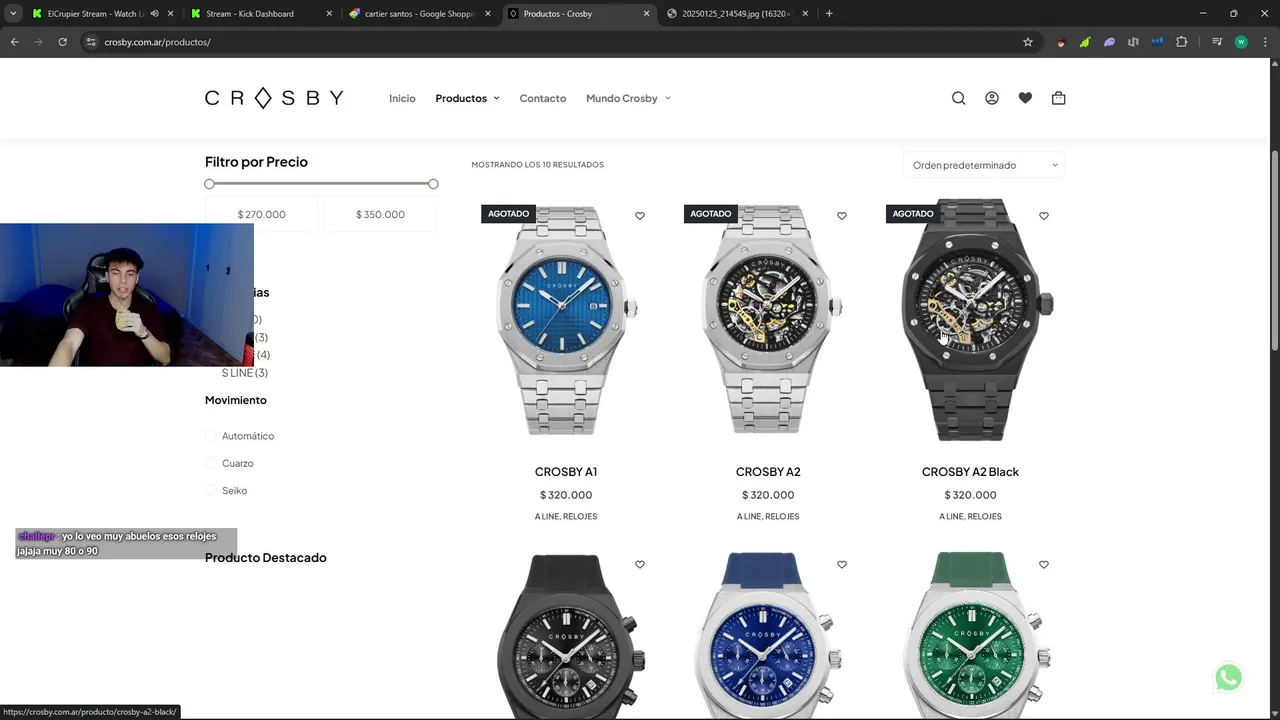
Task: Close the Productos - Crosby tab
Action: [x=647, y=14]
